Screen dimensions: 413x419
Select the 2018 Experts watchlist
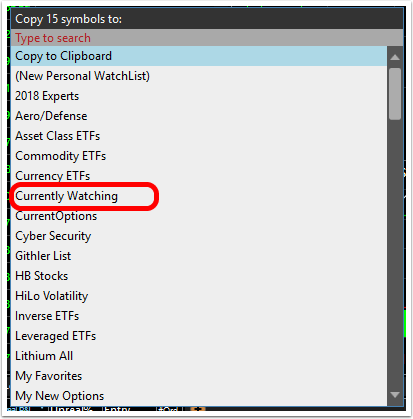[x=199, y=96]
